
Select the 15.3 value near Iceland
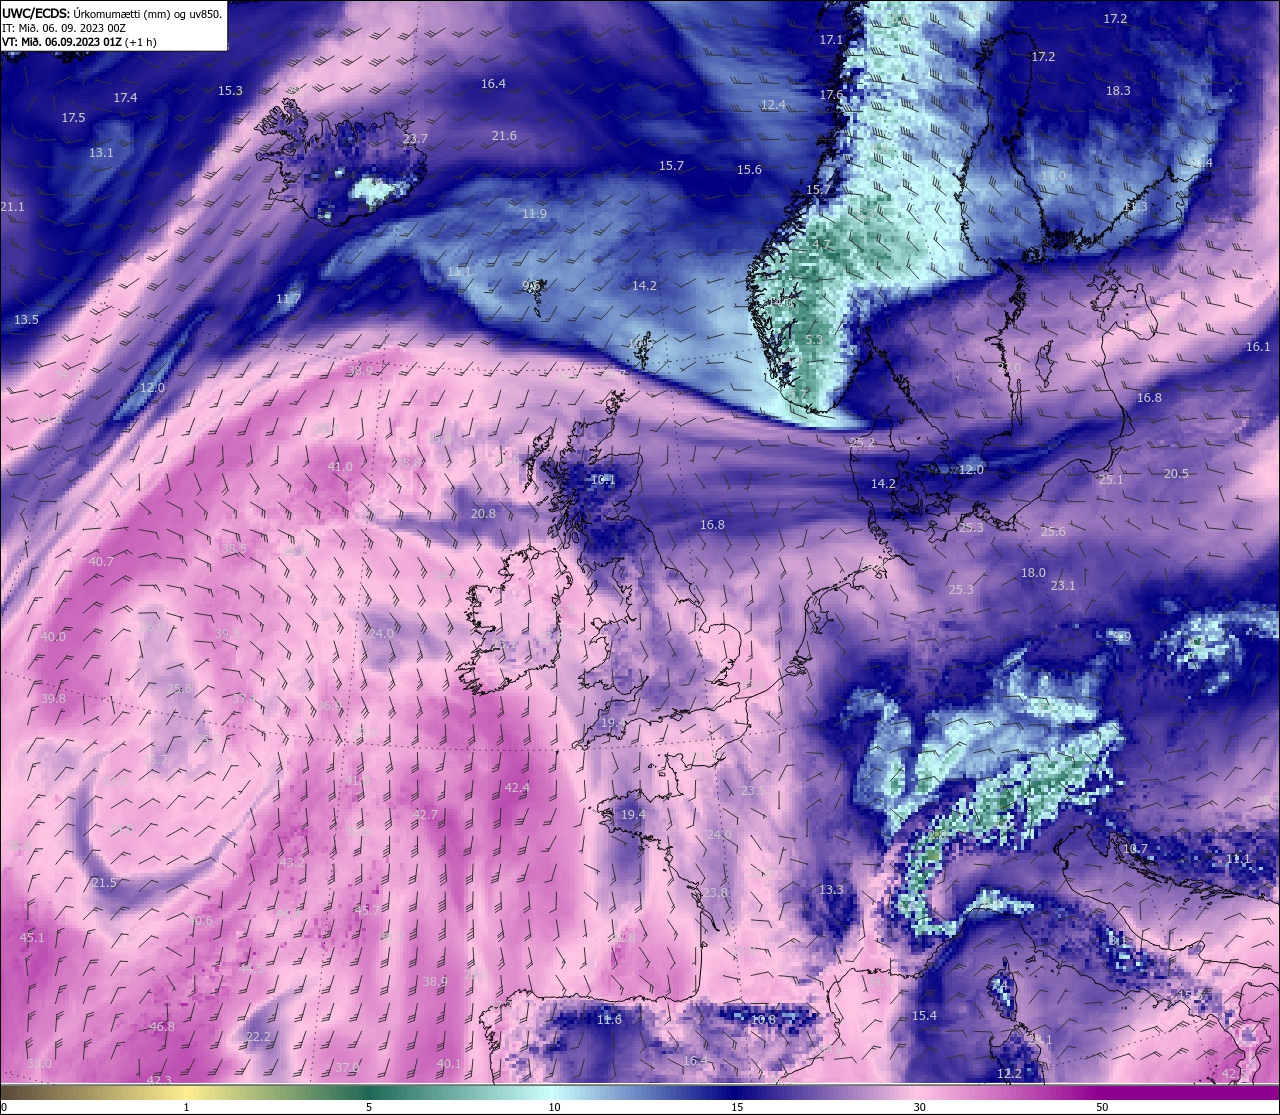pyautogui.click(x=230, y=91)
